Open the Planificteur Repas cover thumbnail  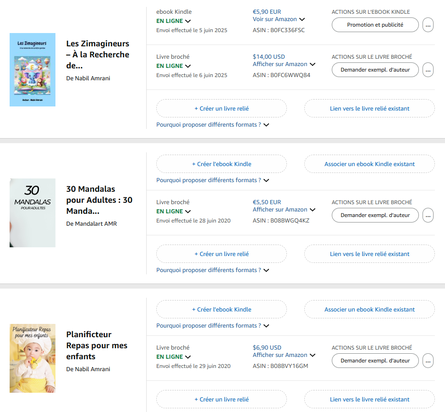pyautogui.click(x=32, y=358)
